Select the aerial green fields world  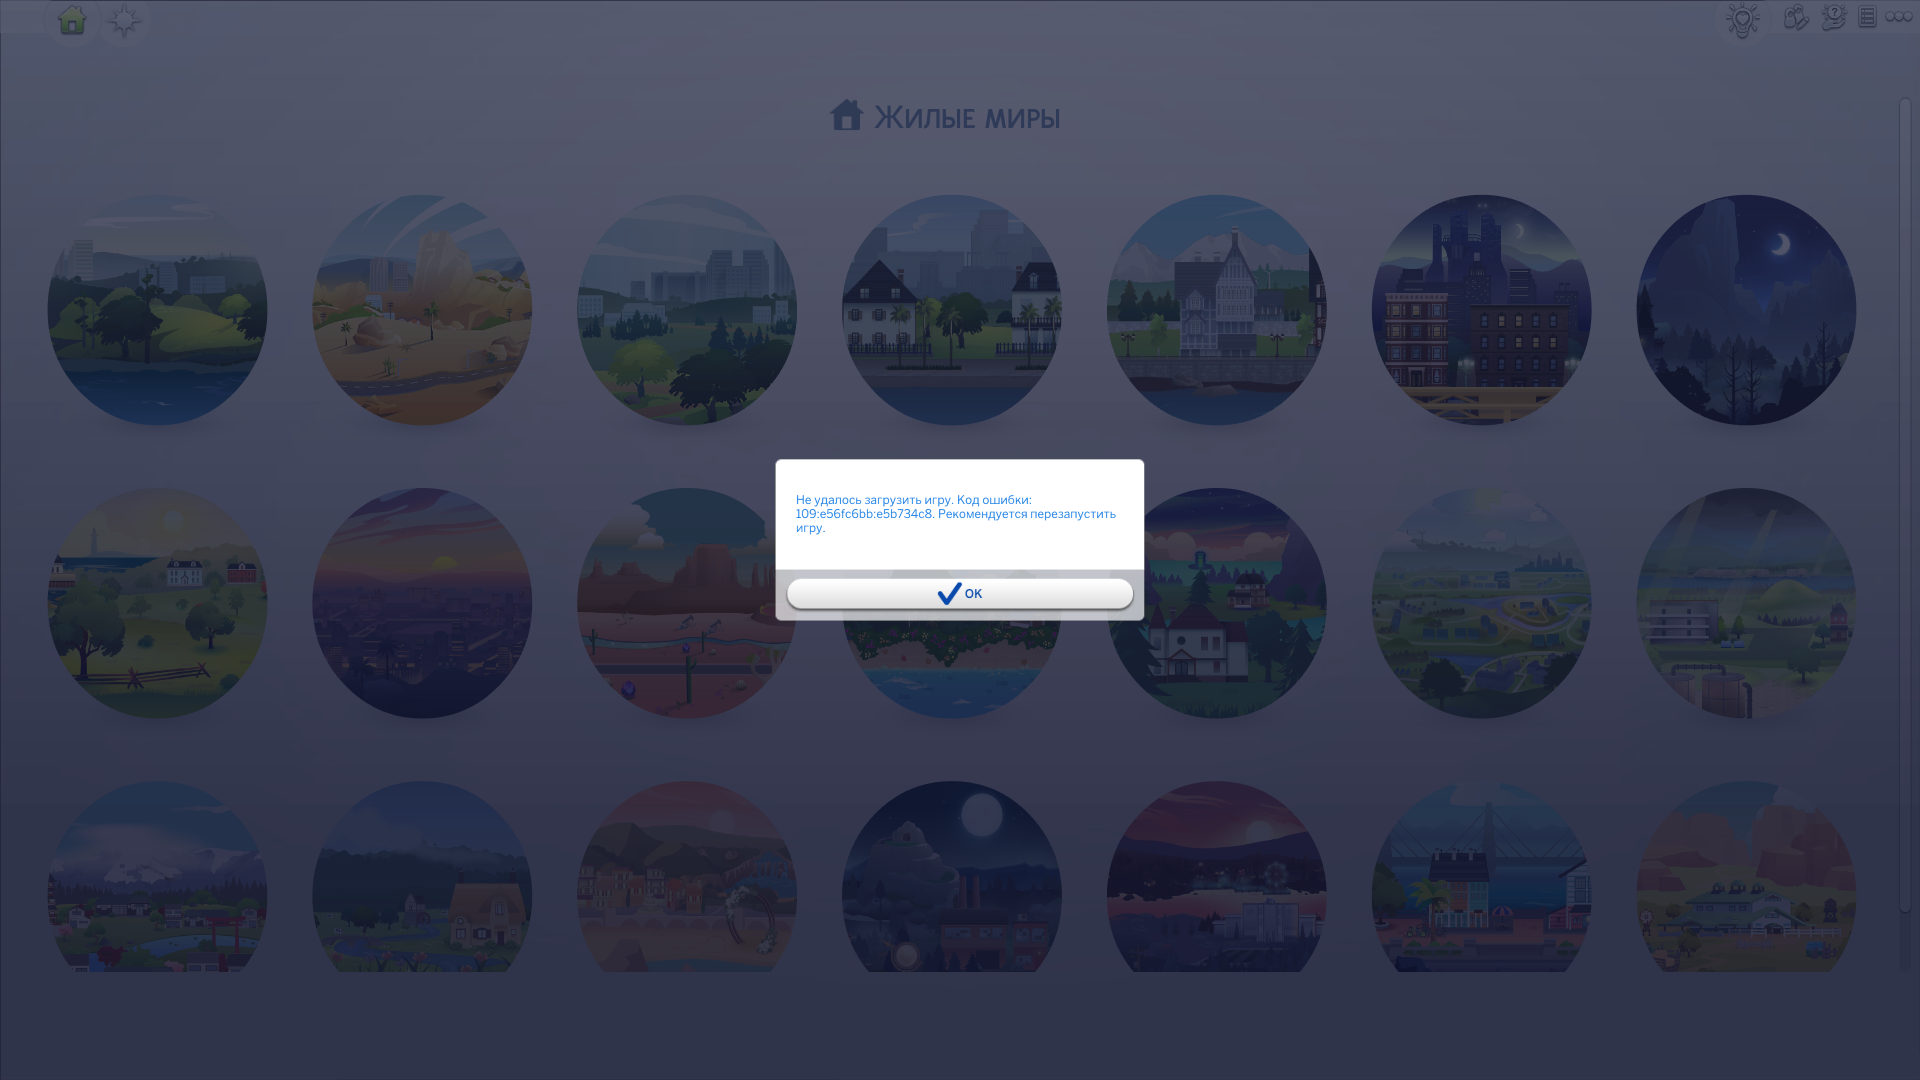point(1482,603)
